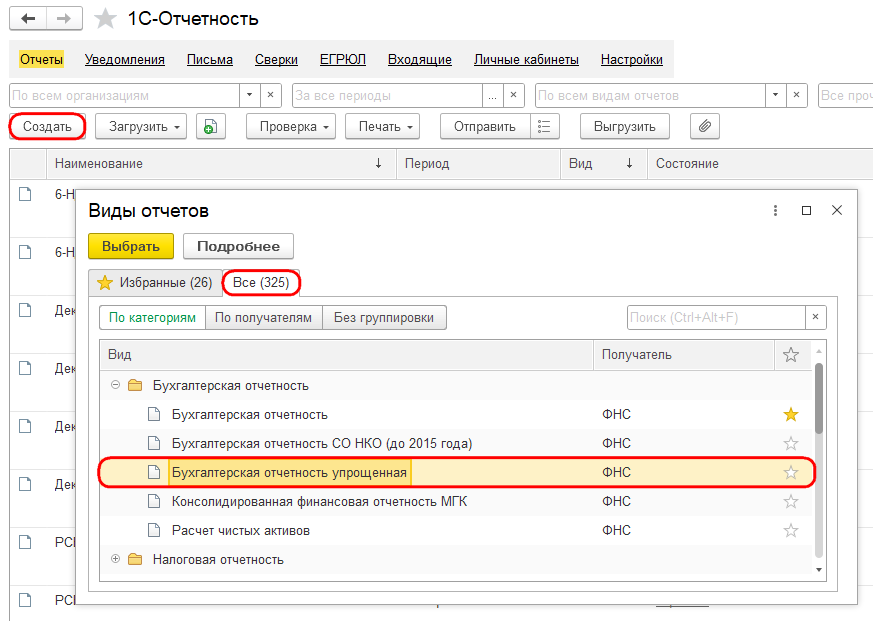The height and width of the screenshot is (621, 873).
Task: Click the star column header icon
Action: [791, 355]
